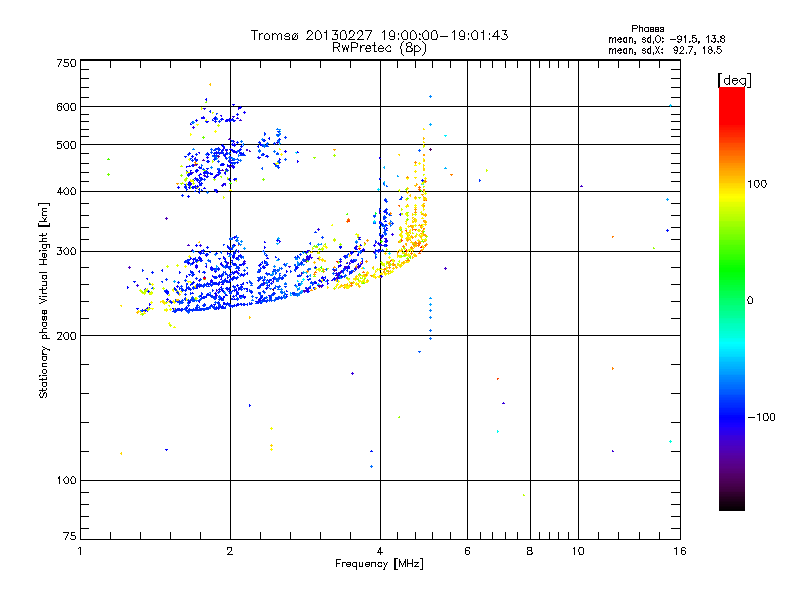The width and height of the screenshot is (800, 600).
Task: Click the colorbar tick label '100'
Action: coord(757,184)
